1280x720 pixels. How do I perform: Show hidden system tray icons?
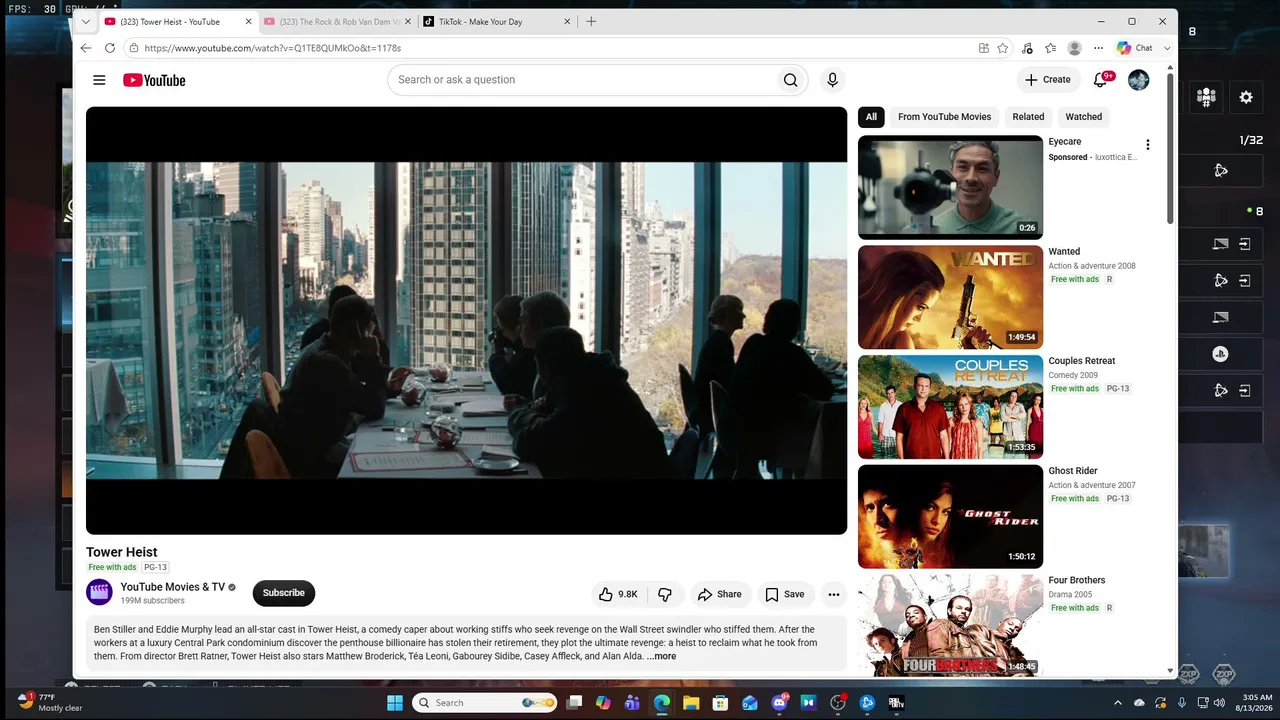[1118, 703]
